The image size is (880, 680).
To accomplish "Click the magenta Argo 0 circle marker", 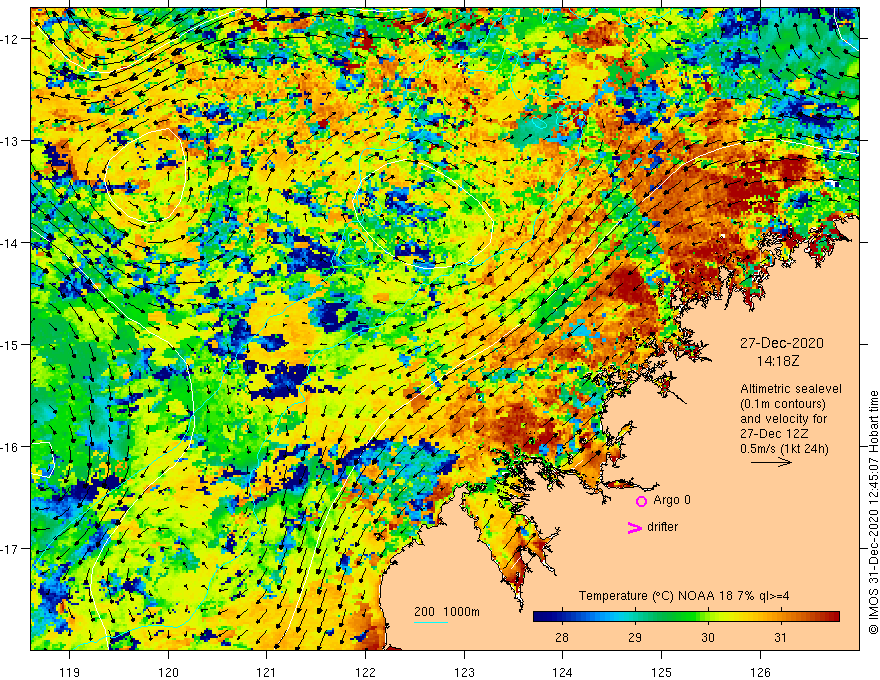I will (x=641, y=501).
